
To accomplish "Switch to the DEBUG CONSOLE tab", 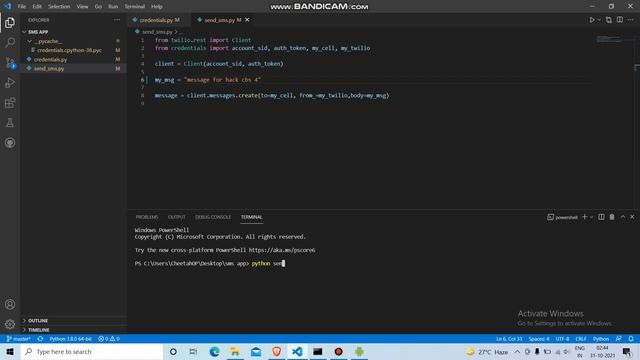I will point(213,217).
